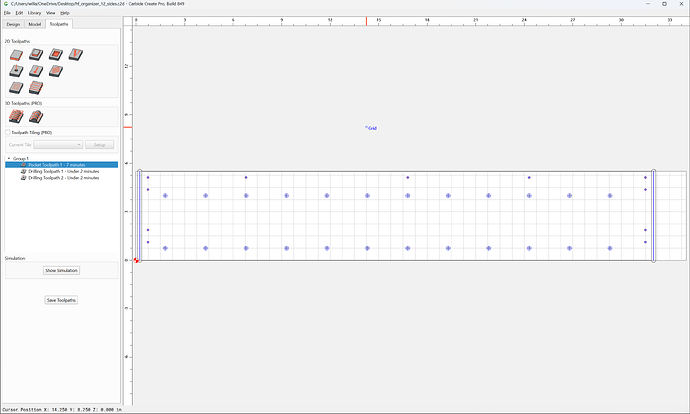690x414 pixels.
Task: Open the Current Tile dropdown
Action: pos(58,145)
